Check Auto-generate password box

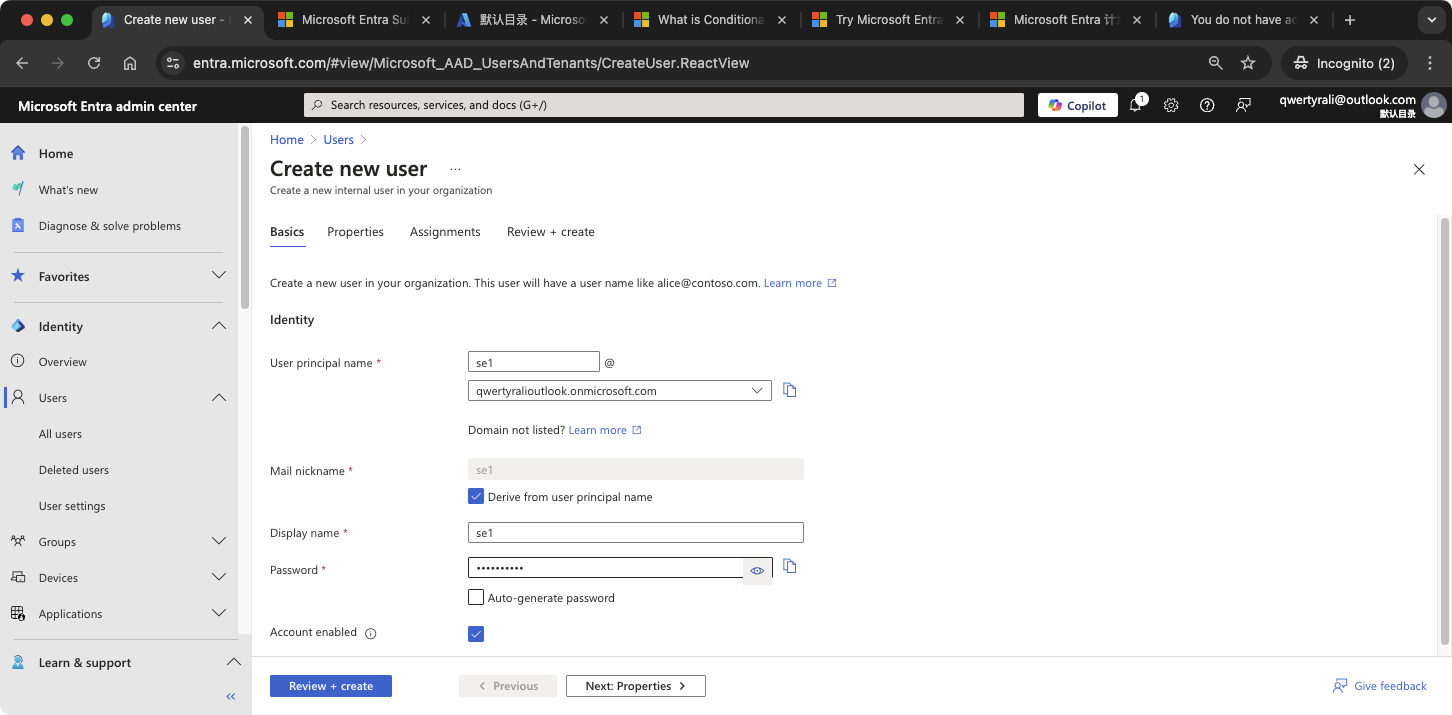[476, 597]
